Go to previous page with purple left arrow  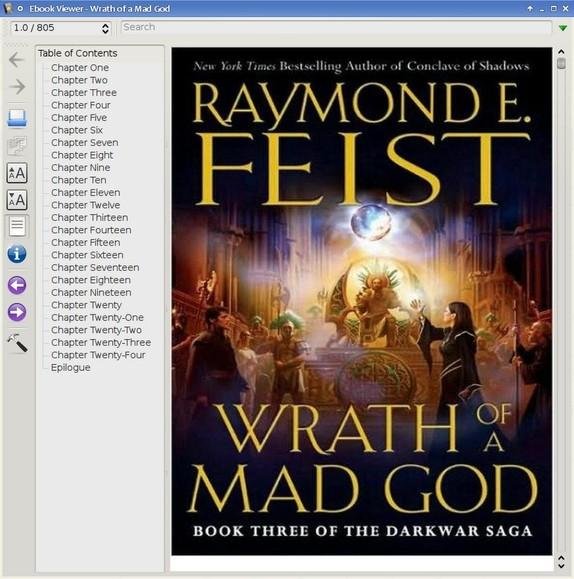click(x=17, y=285)
